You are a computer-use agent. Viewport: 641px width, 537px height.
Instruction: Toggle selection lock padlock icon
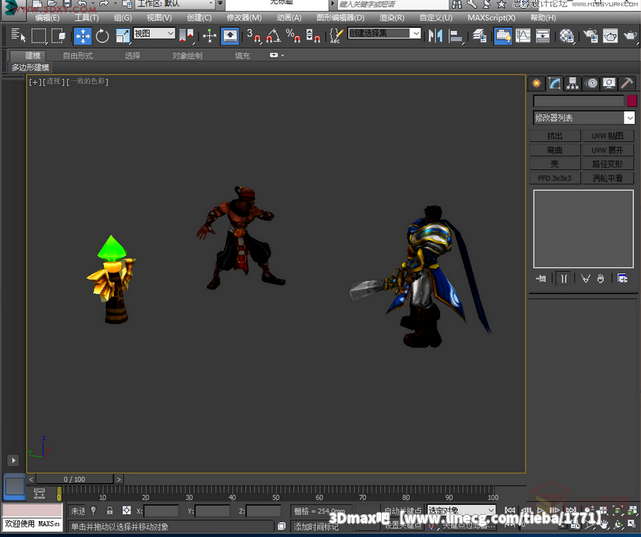tap(110, 510)
